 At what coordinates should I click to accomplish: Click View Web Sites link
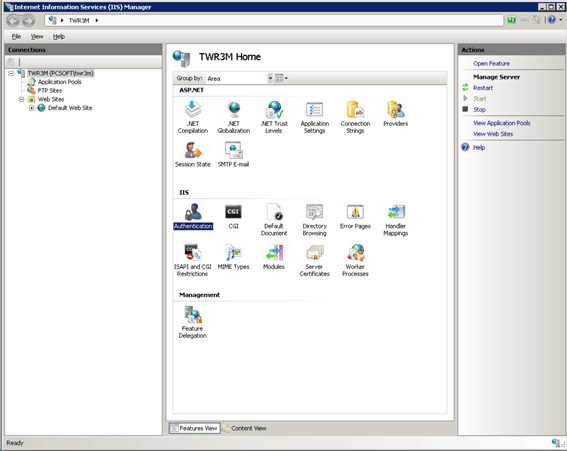point(493,134)
